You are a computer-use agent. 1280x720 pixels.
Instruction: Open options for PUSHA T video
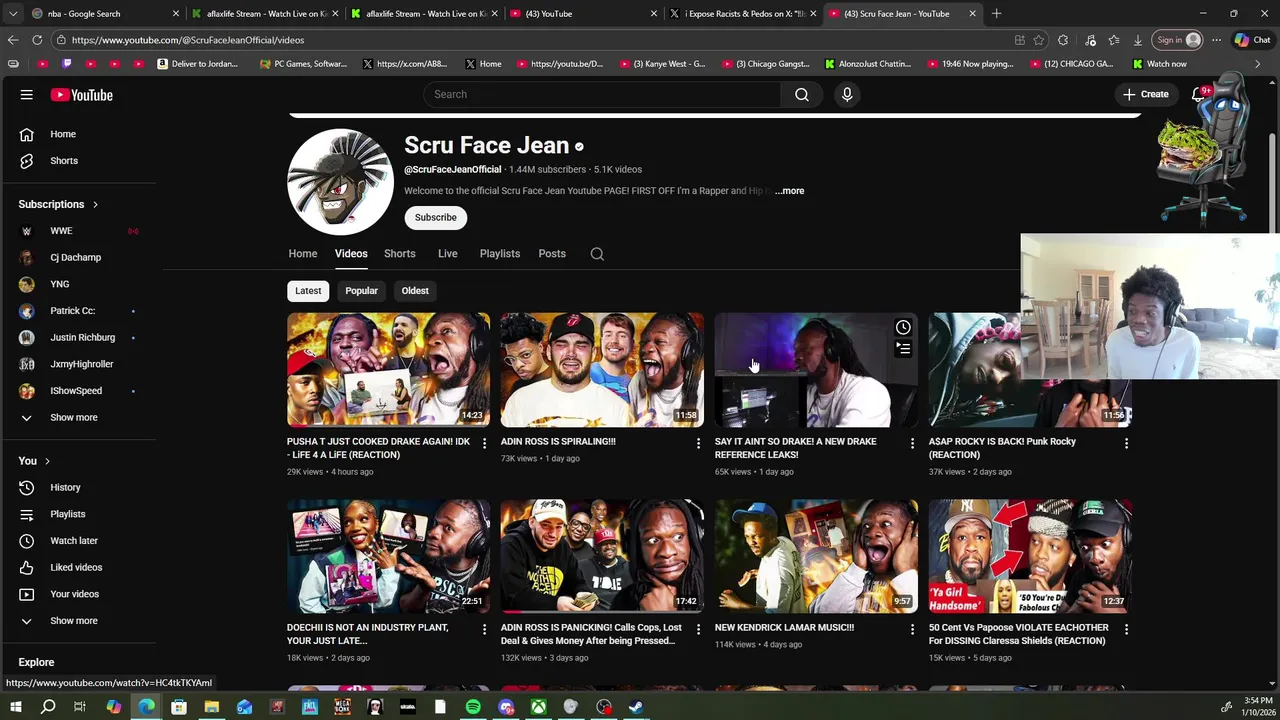coord(484,442)
